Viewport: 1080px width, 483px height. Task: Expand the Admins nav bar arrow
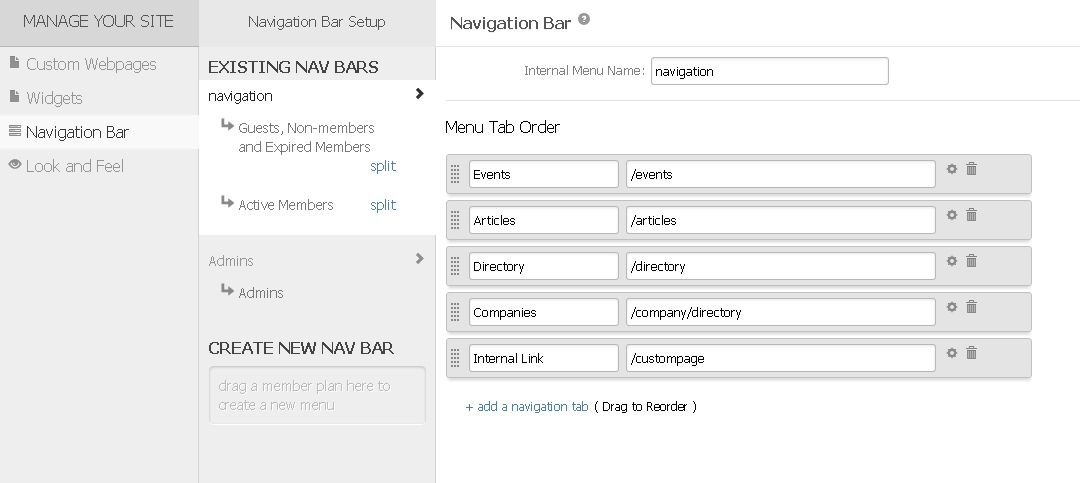click(x=419, y=259)
